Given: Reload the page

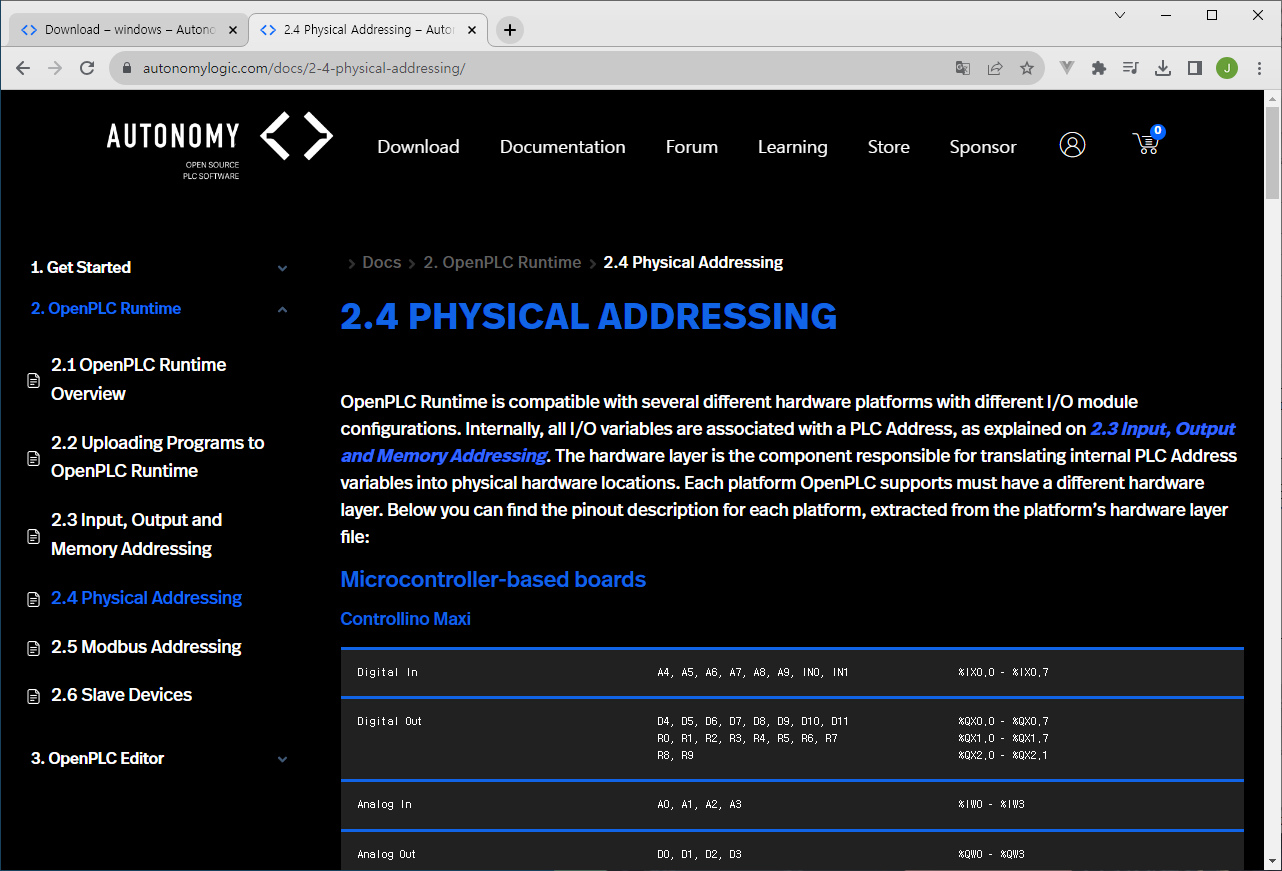Looking at the screenshot, I should [x=87, y=68].
